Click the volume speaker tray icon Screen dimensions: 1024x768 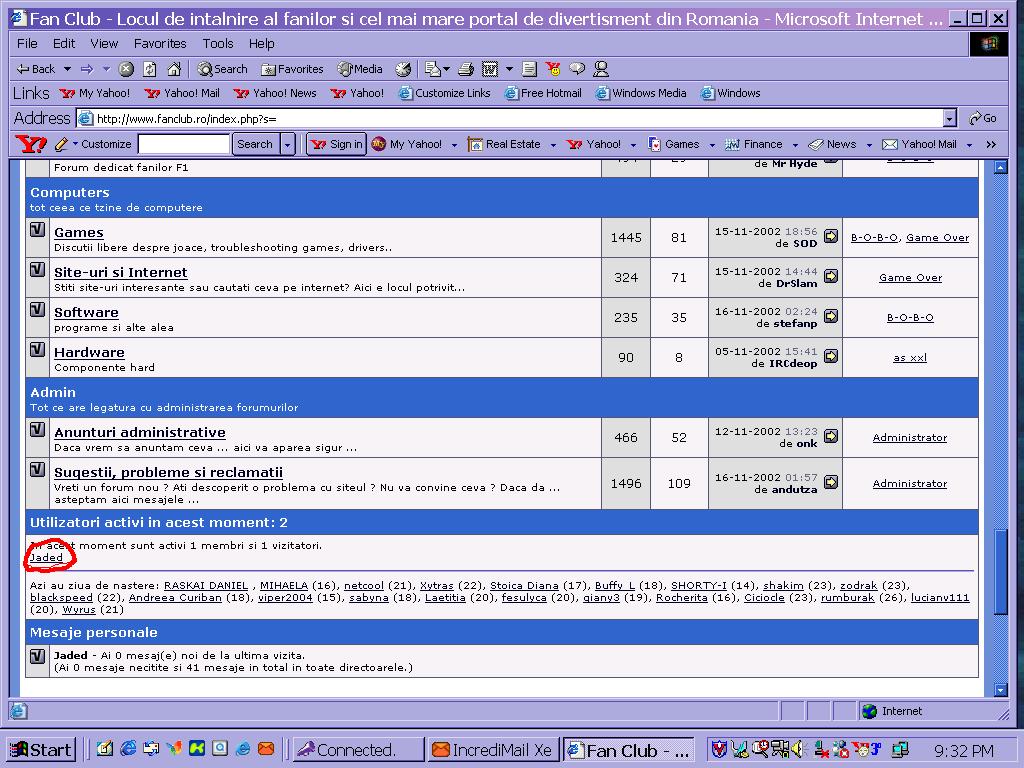click(797, 749)
